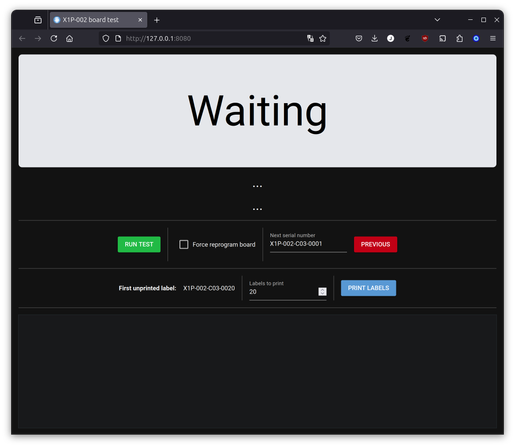
Task: Reload the page with refresh icon
Action: pos(54,39)
